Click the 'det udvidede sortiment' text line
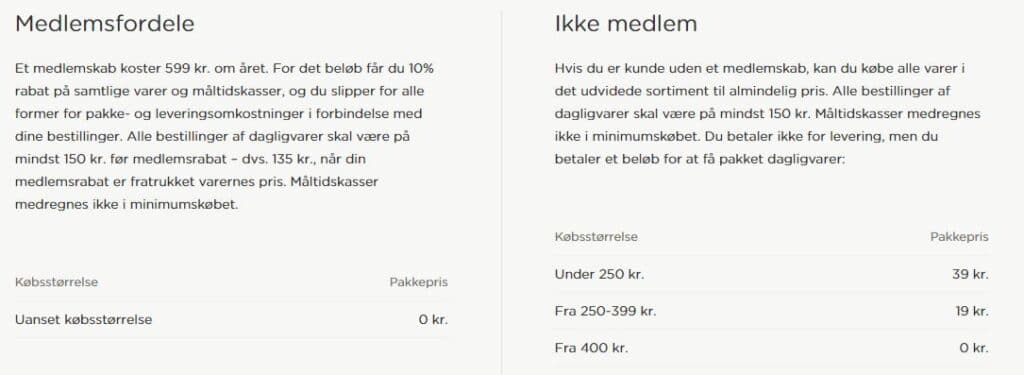 tap(755, 91)
